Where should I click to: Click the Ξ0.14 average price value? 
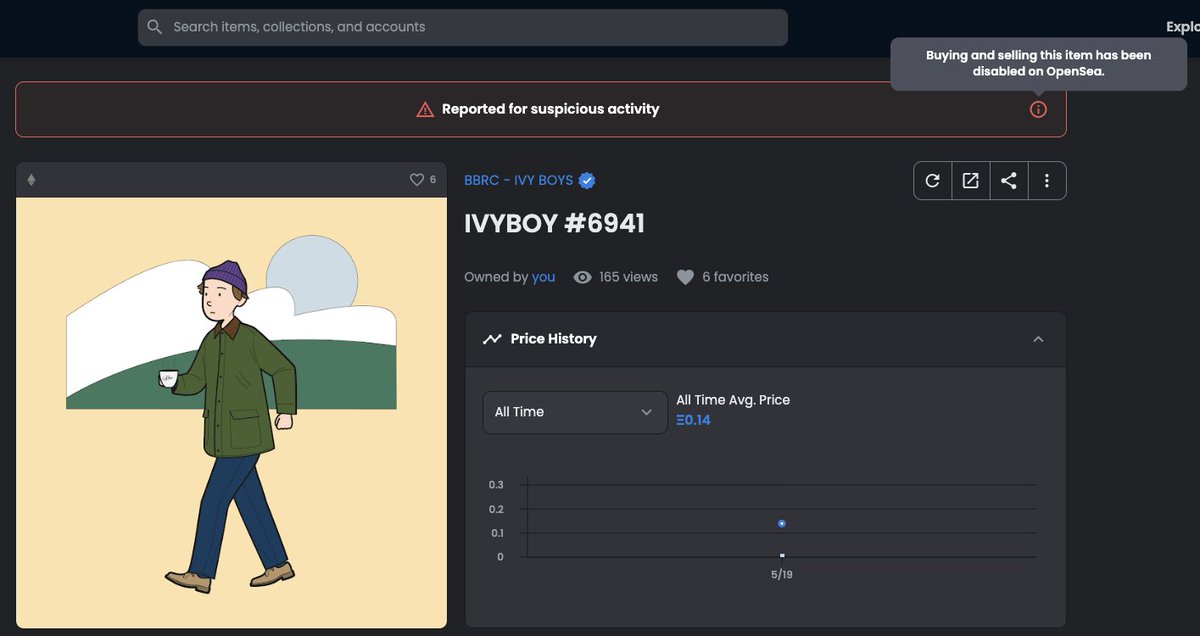click(693, 420)
